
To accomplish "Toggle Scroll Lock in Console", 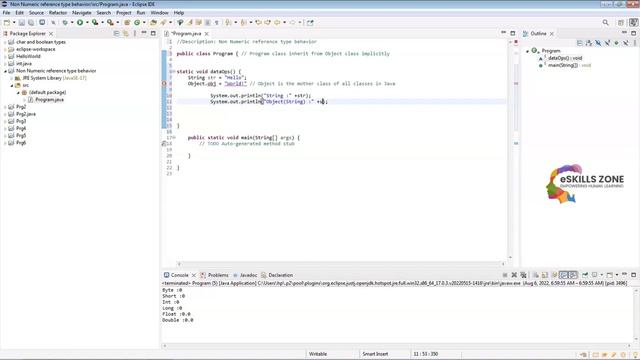I will tap(545, 275).
